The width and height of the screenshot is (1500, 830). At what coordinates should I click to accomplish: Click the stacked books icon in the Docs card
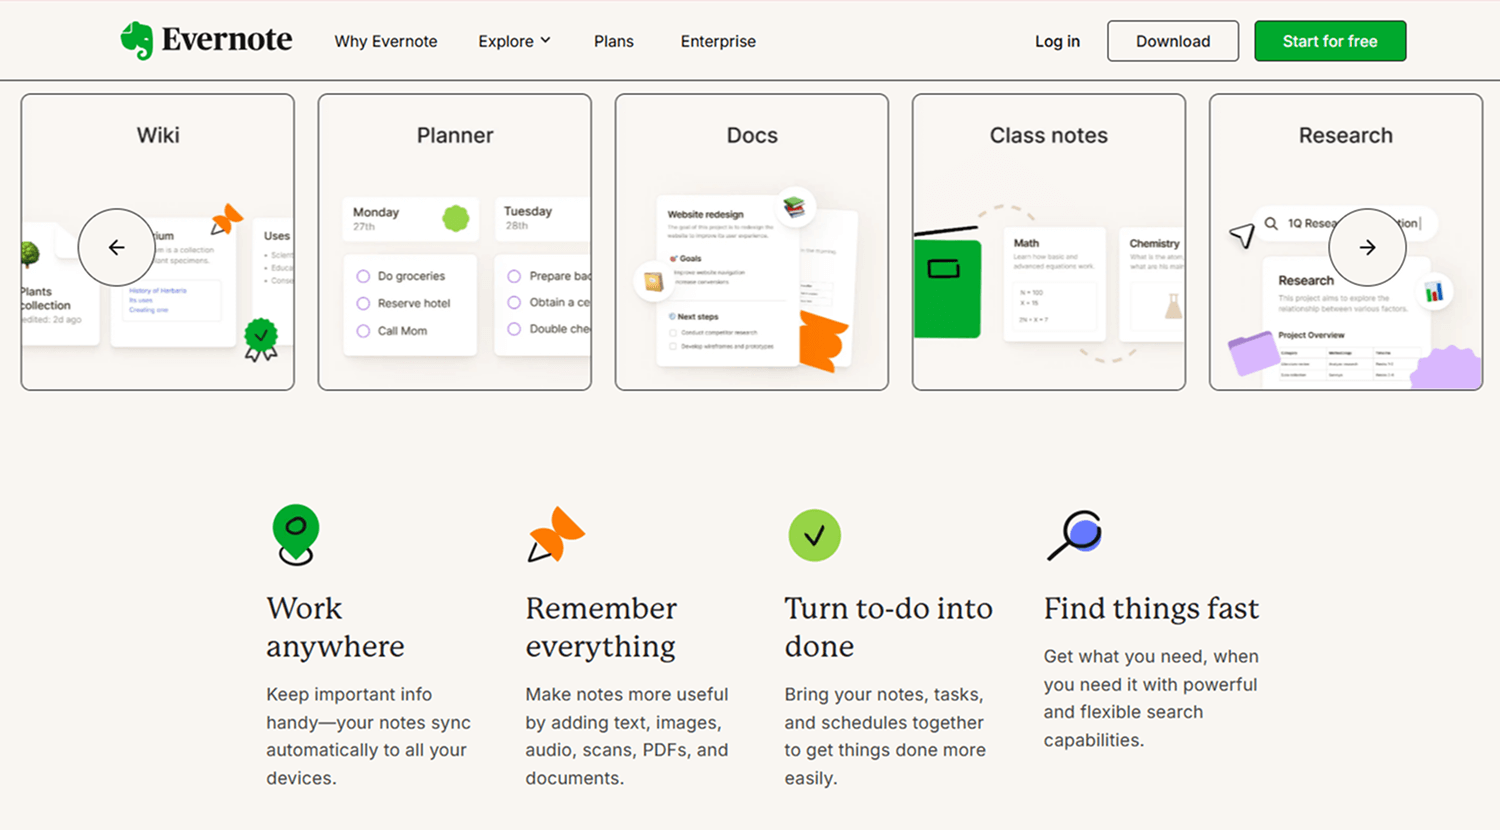click(x=794, y=207)
